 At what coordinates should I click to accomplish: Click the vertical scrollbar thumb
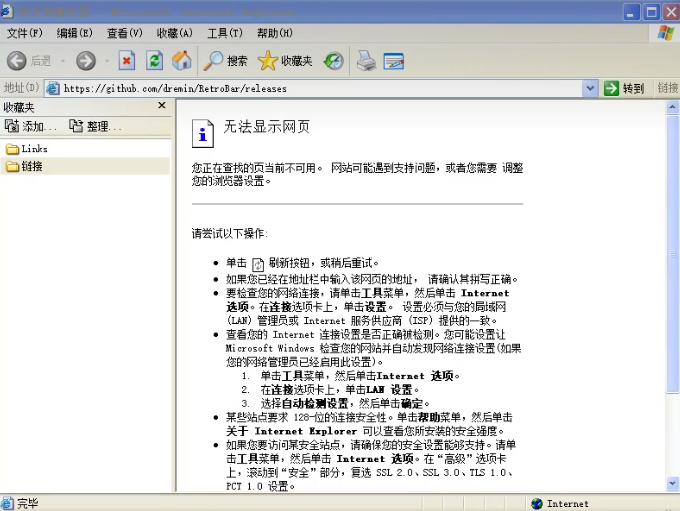673,254
